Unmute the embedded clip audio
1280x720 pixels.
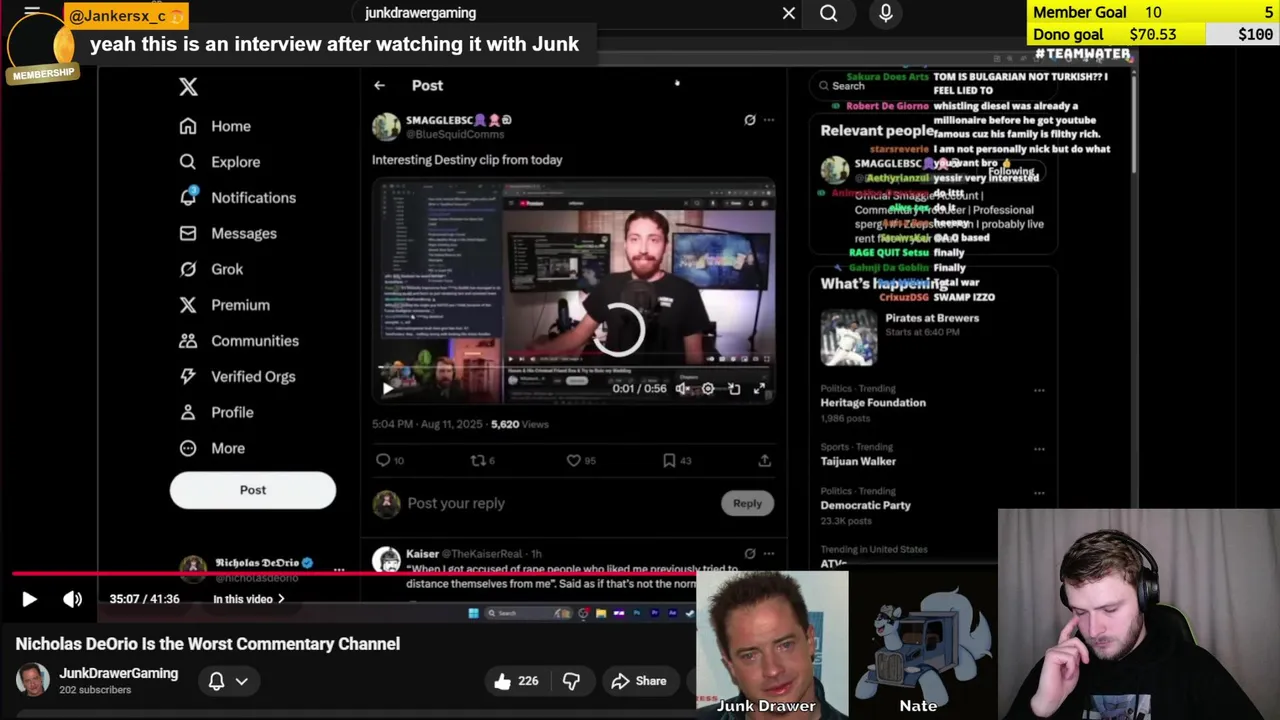(x=682, y=389)
